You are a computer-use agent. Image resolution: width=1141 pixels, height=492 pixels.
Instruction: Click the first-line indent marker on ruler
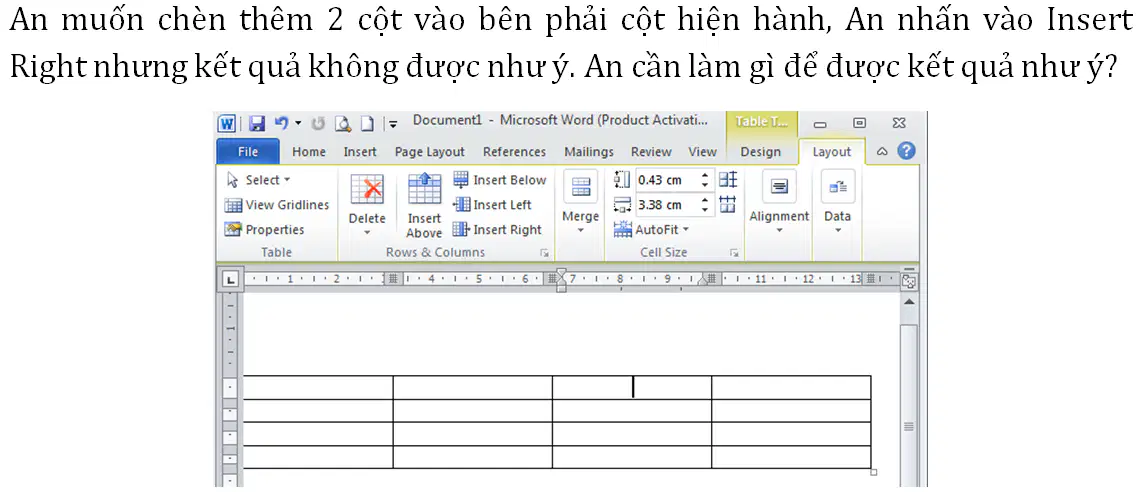(x=560, y=273)
